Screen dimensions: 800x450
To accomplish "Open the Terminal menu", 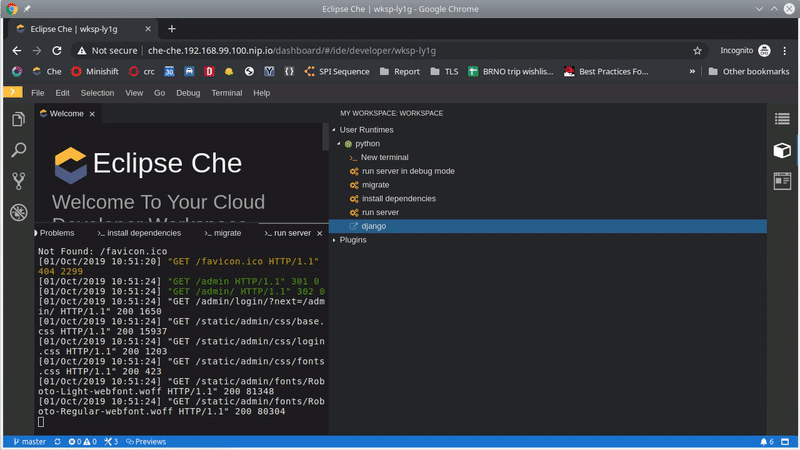I will (227, 93).
